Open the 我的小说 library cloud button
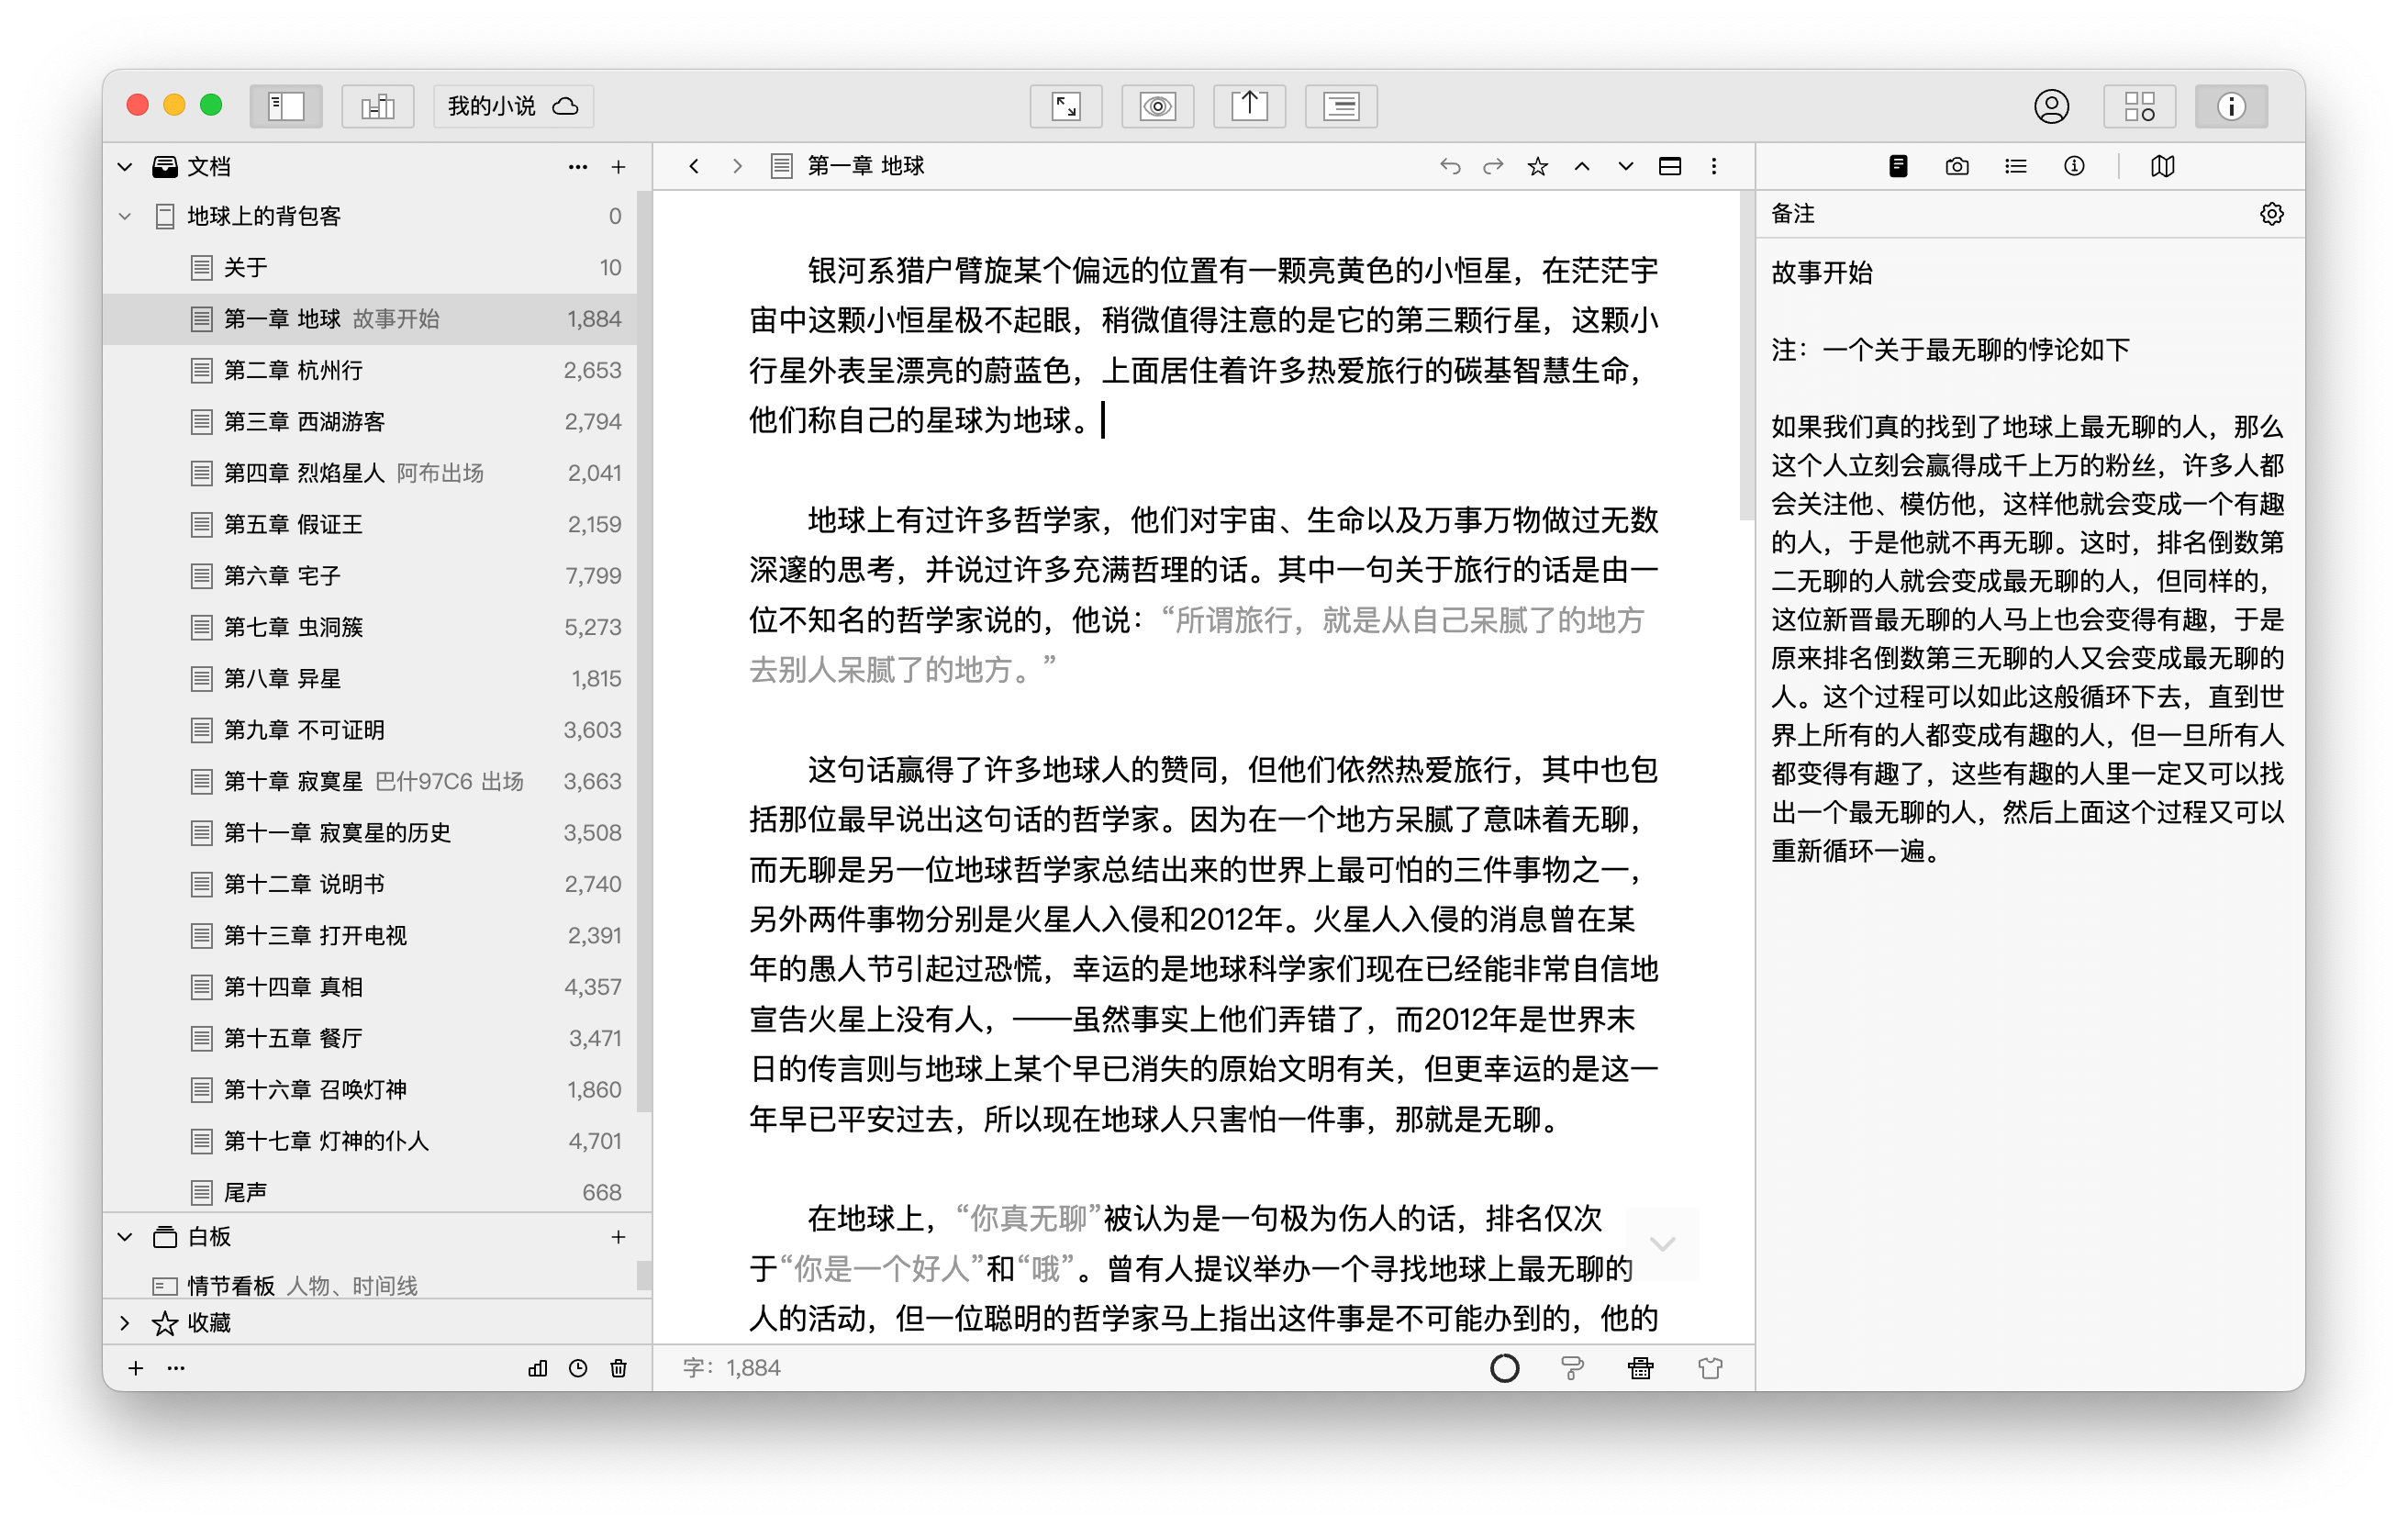Screen dimensions: 2408x1527 click(513, 106)
